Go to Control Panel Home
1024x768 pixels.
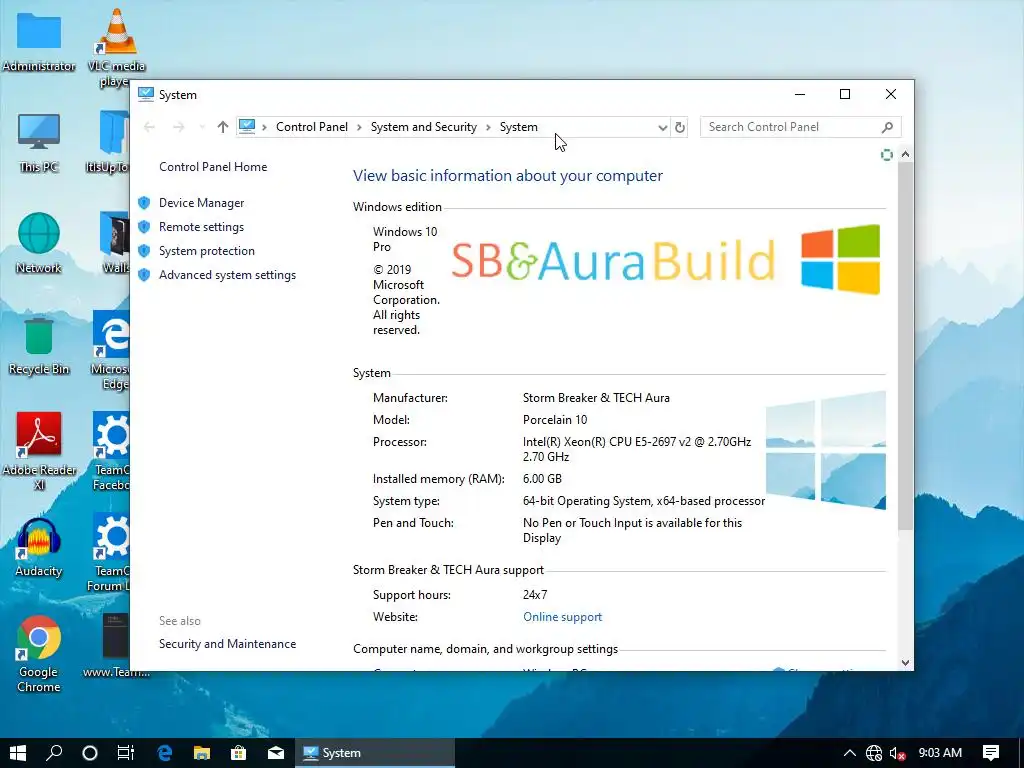pos(213,167)
